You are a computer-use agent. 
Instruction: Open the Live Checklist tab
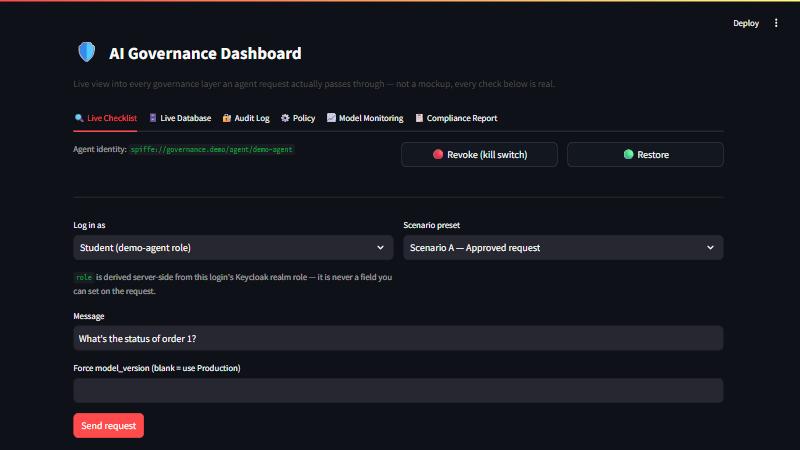click(106, 118)
